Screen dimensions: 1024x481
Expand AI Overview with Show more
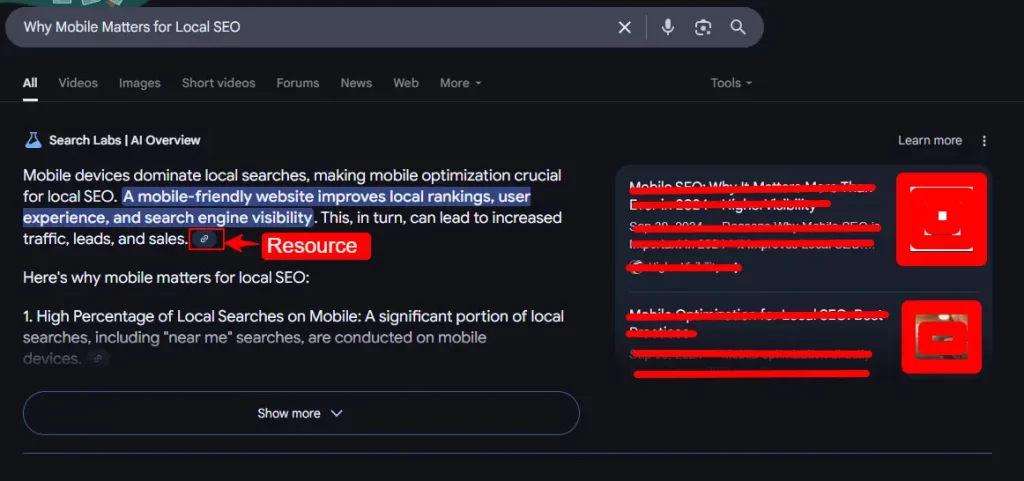(x=301, y=413)
